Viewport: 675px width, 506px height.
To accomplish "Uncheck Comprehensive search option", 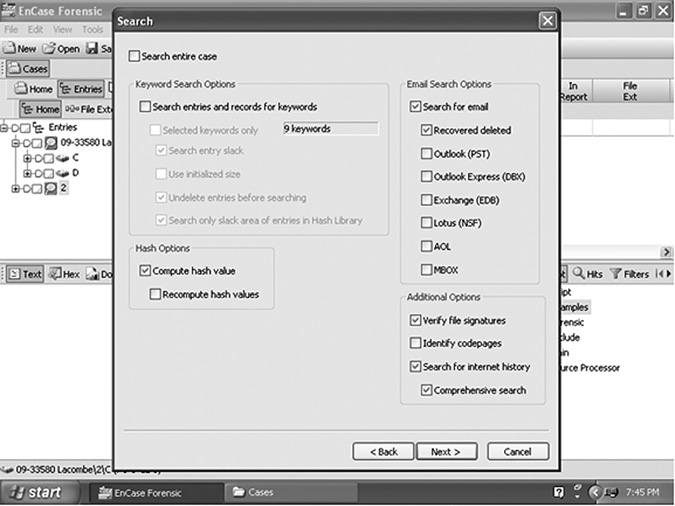I will coord(426,390).
